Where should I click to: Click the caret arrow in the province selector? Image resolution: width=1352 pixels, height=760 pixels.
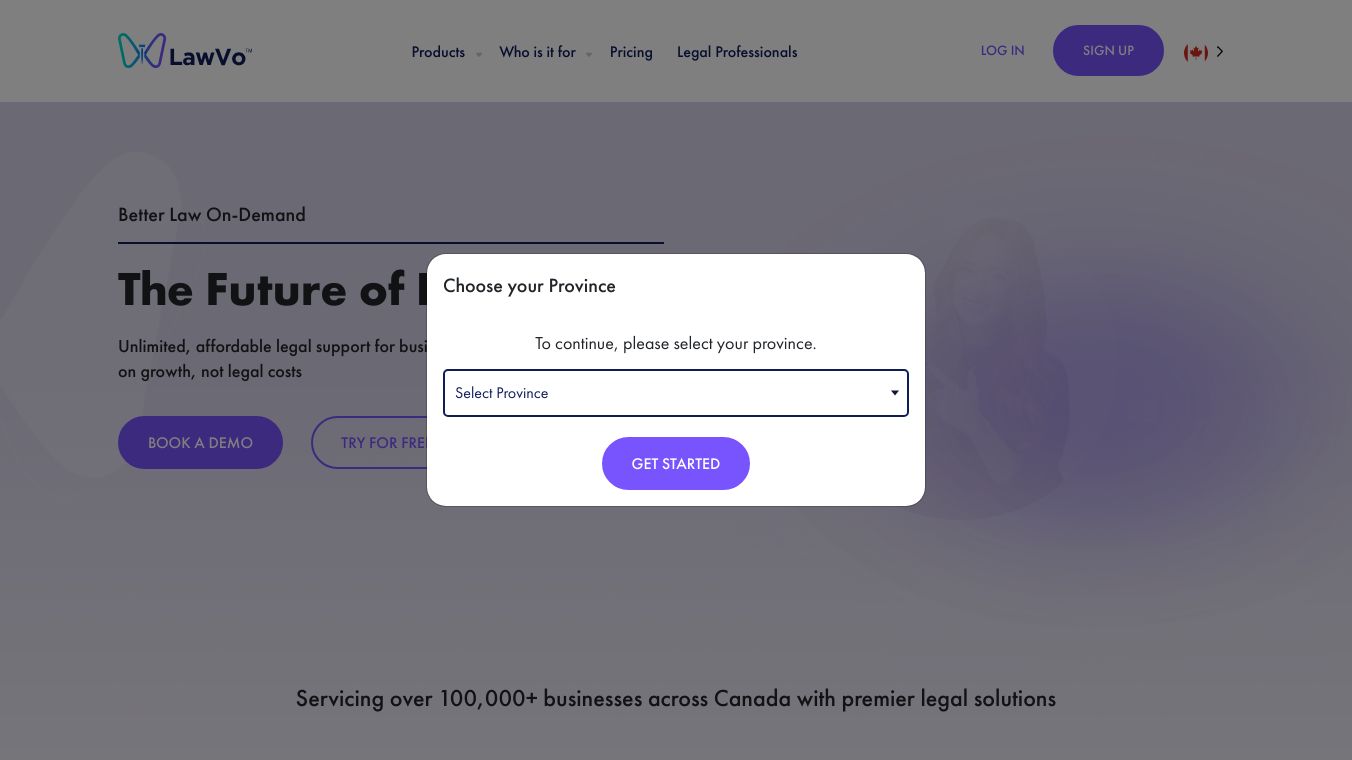[895, 393]
